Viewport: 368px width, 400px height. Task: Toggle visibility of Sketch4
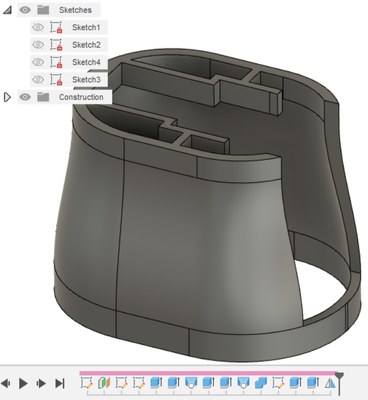click(38, 62)
